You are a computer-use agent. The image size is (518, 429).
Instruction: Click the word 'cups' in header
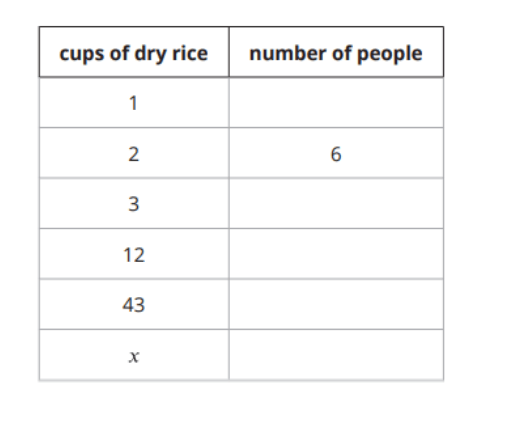tap(82, 55)
